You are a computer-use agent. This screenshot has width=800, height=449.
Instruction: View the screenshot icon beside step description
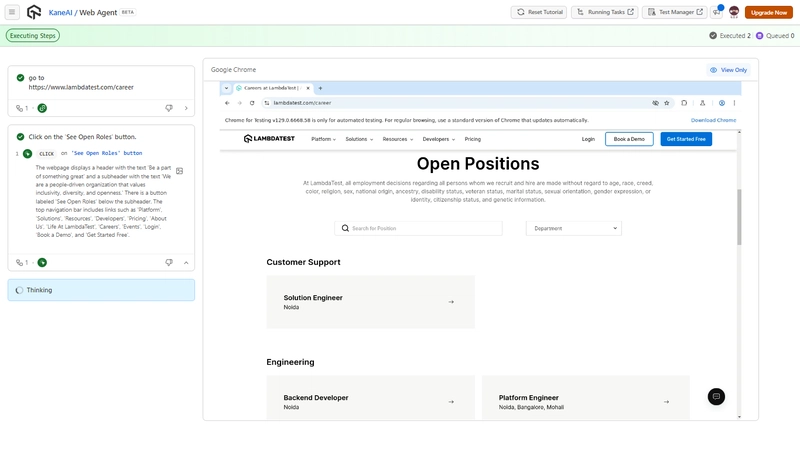180,171
